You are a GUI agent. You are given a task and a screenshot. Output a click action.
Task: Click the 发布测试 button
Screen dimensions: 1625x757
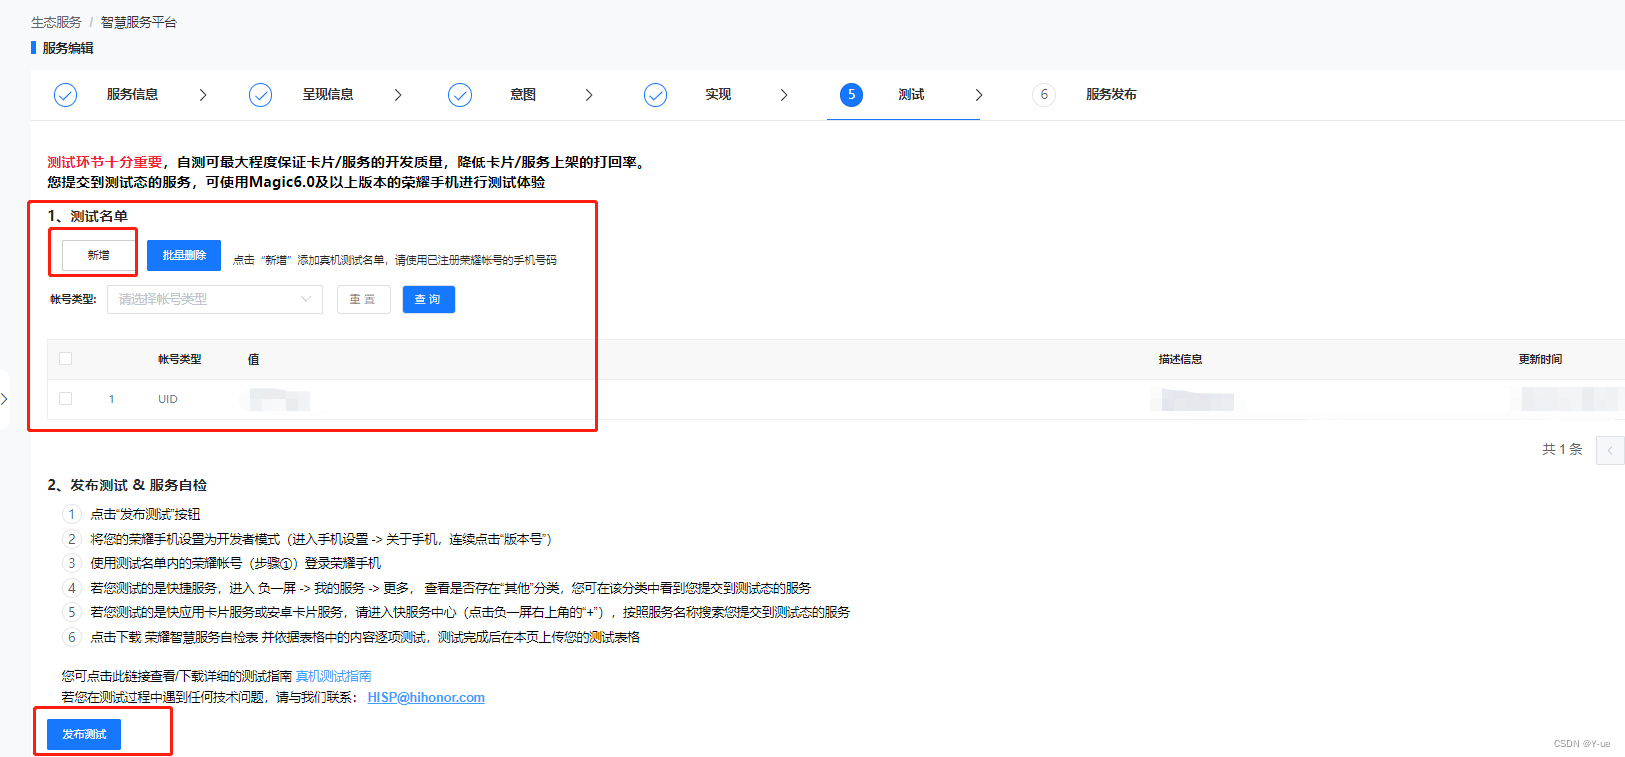(x=84, y=734)
